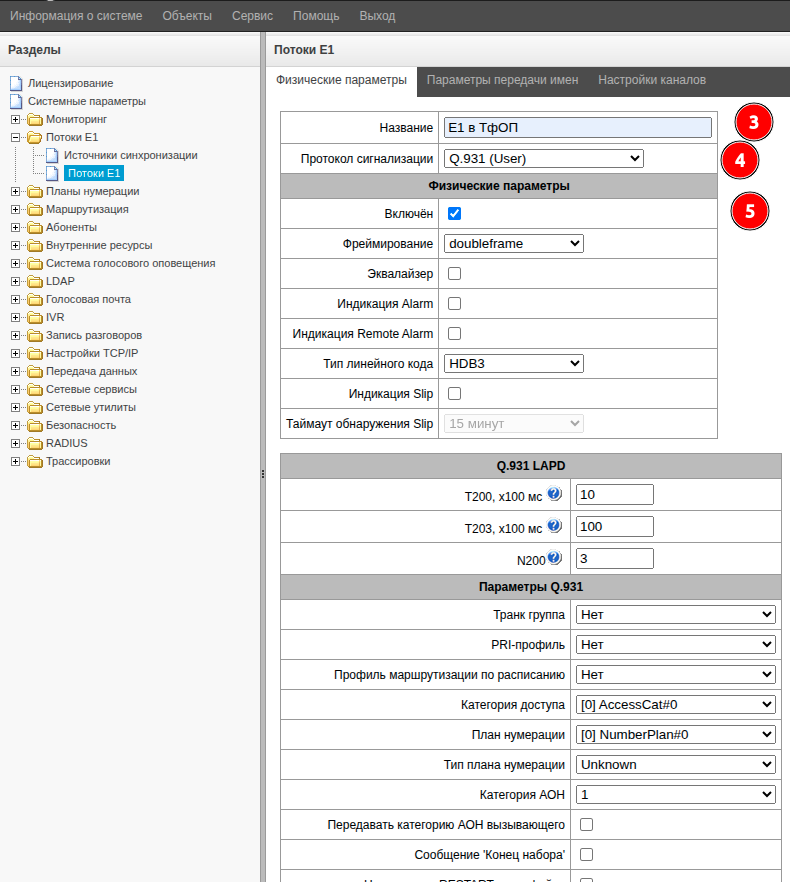Screen dimensions: 790x882
Task: Click the System parameters page icon
Action: click(x=16, y=101)
